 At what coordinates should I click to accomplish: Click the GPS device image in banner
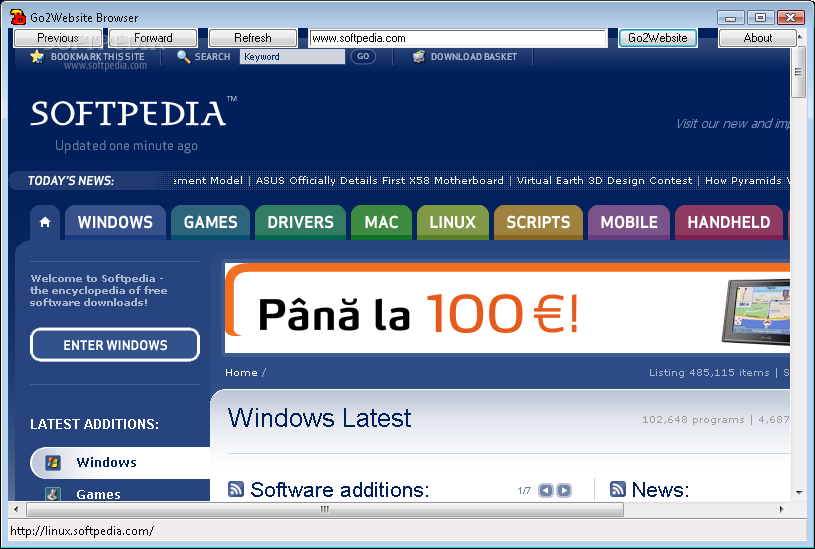756,312
